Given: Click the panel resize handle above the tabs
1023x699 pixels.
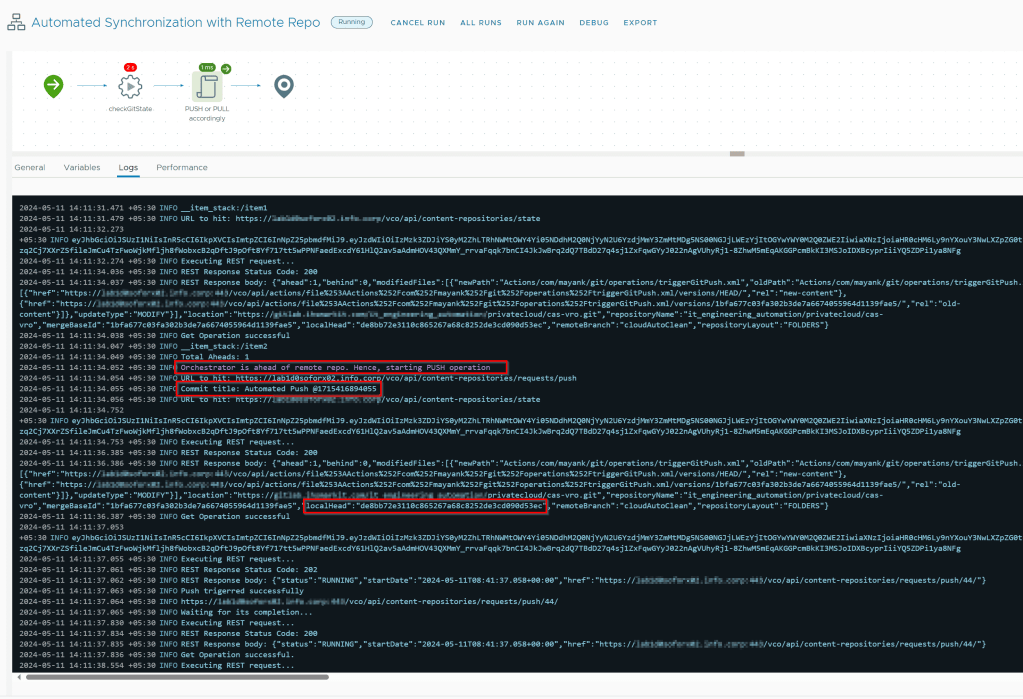Looking at the screenshot, I should (x=738, y=154).
